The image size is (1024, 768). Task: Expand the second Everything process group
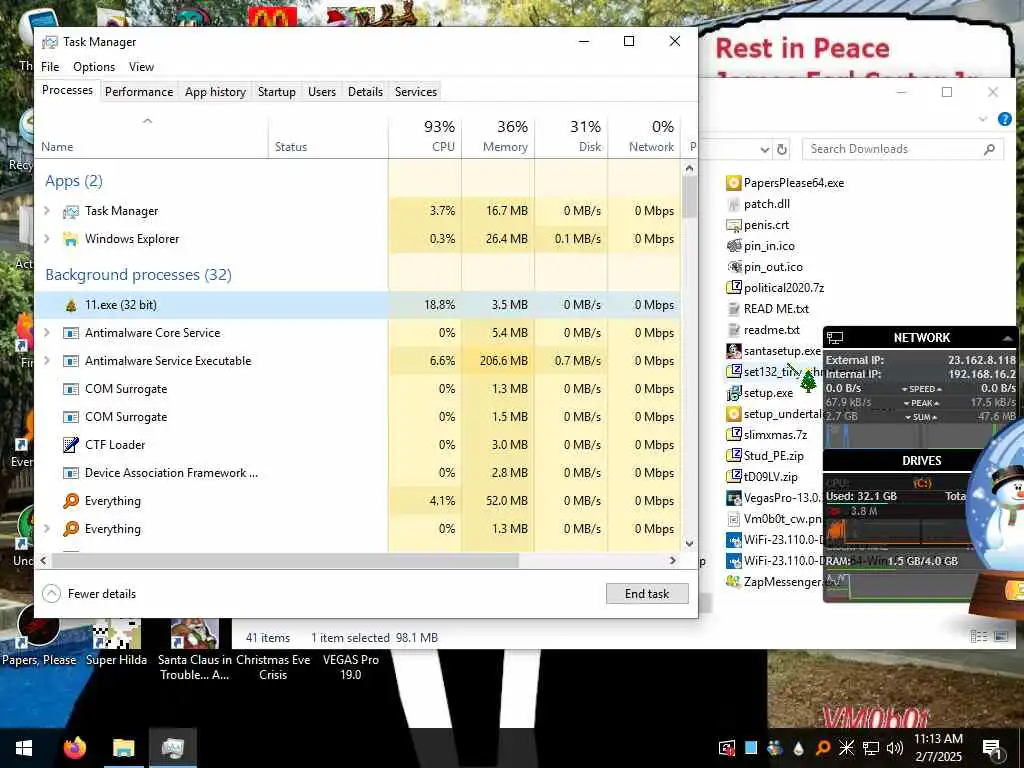(47, 529)
